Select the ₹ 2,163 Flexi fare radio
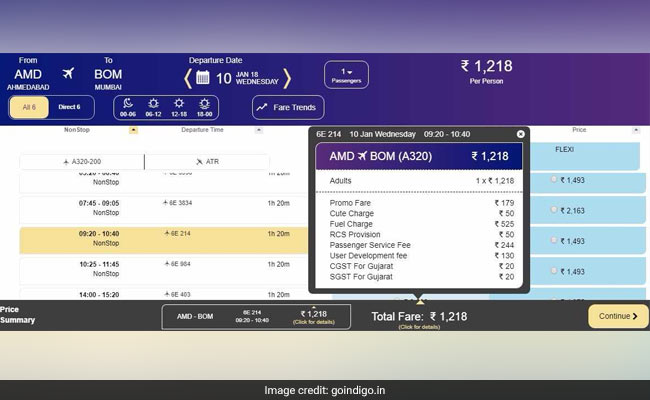The width and height of the screenshot is (650, 400). tap(554, 210)
